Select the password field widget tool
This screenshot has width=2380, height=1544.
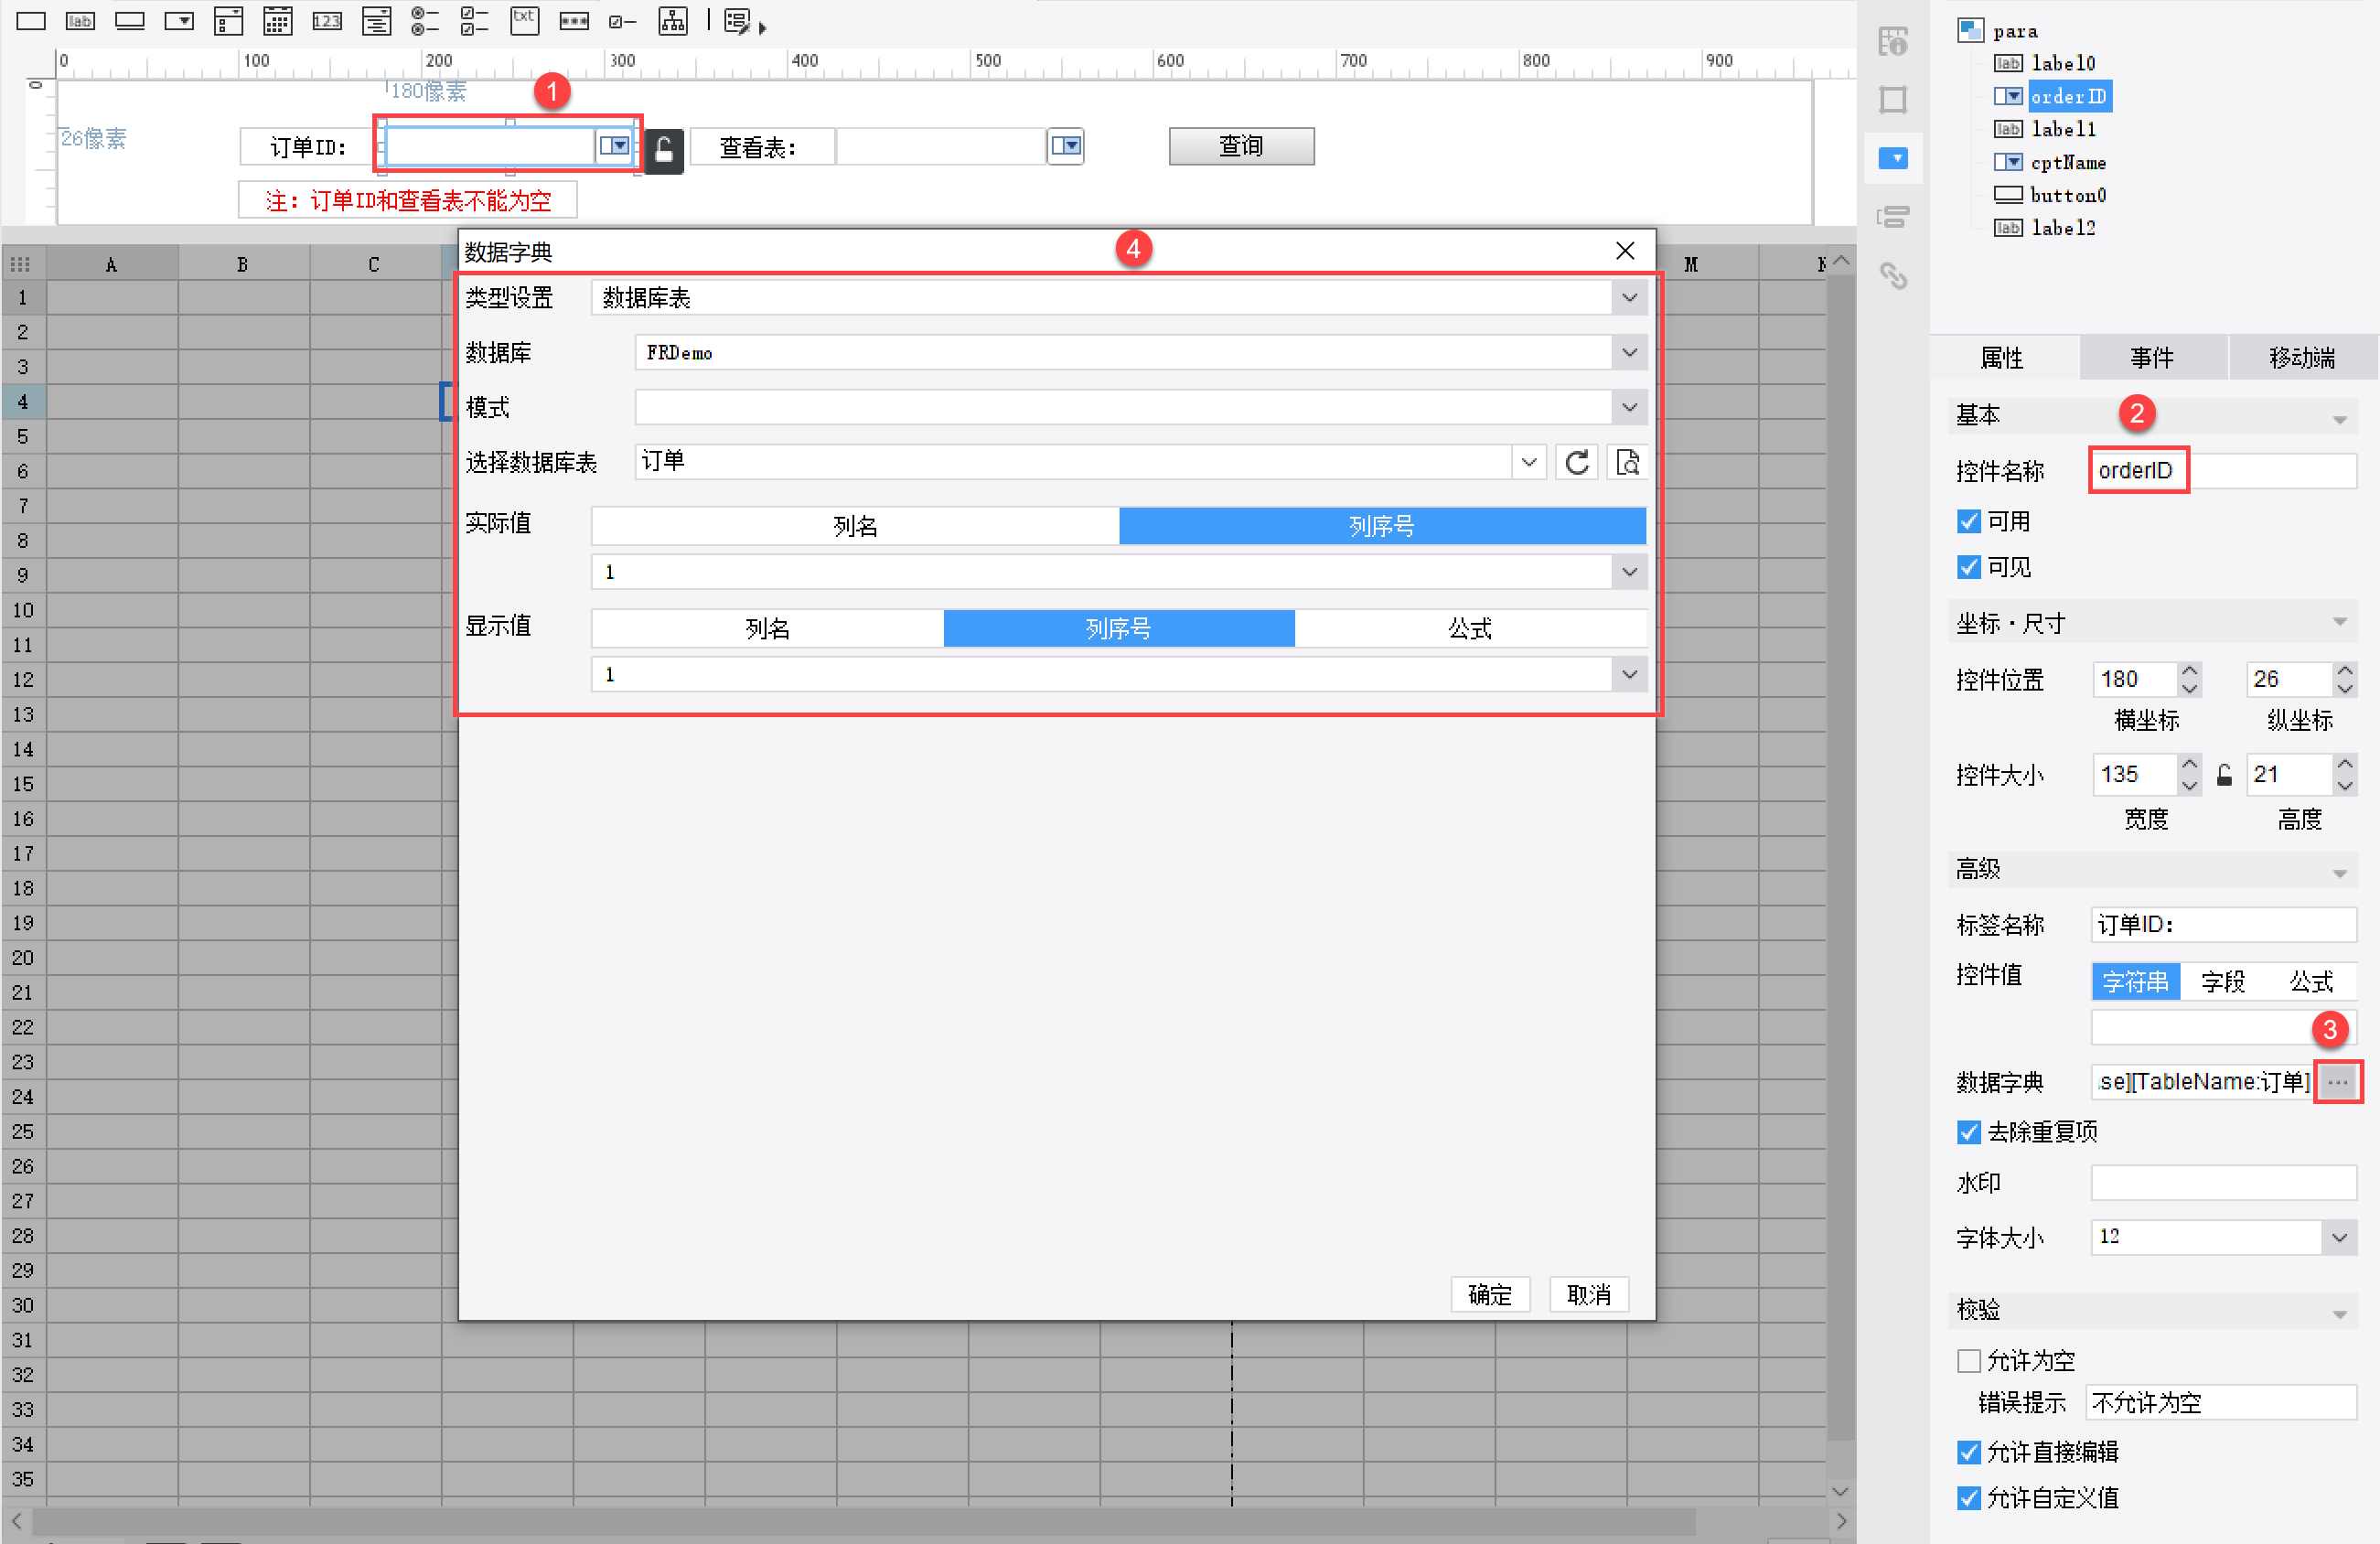pyautogui.click(x=574, y=21)
